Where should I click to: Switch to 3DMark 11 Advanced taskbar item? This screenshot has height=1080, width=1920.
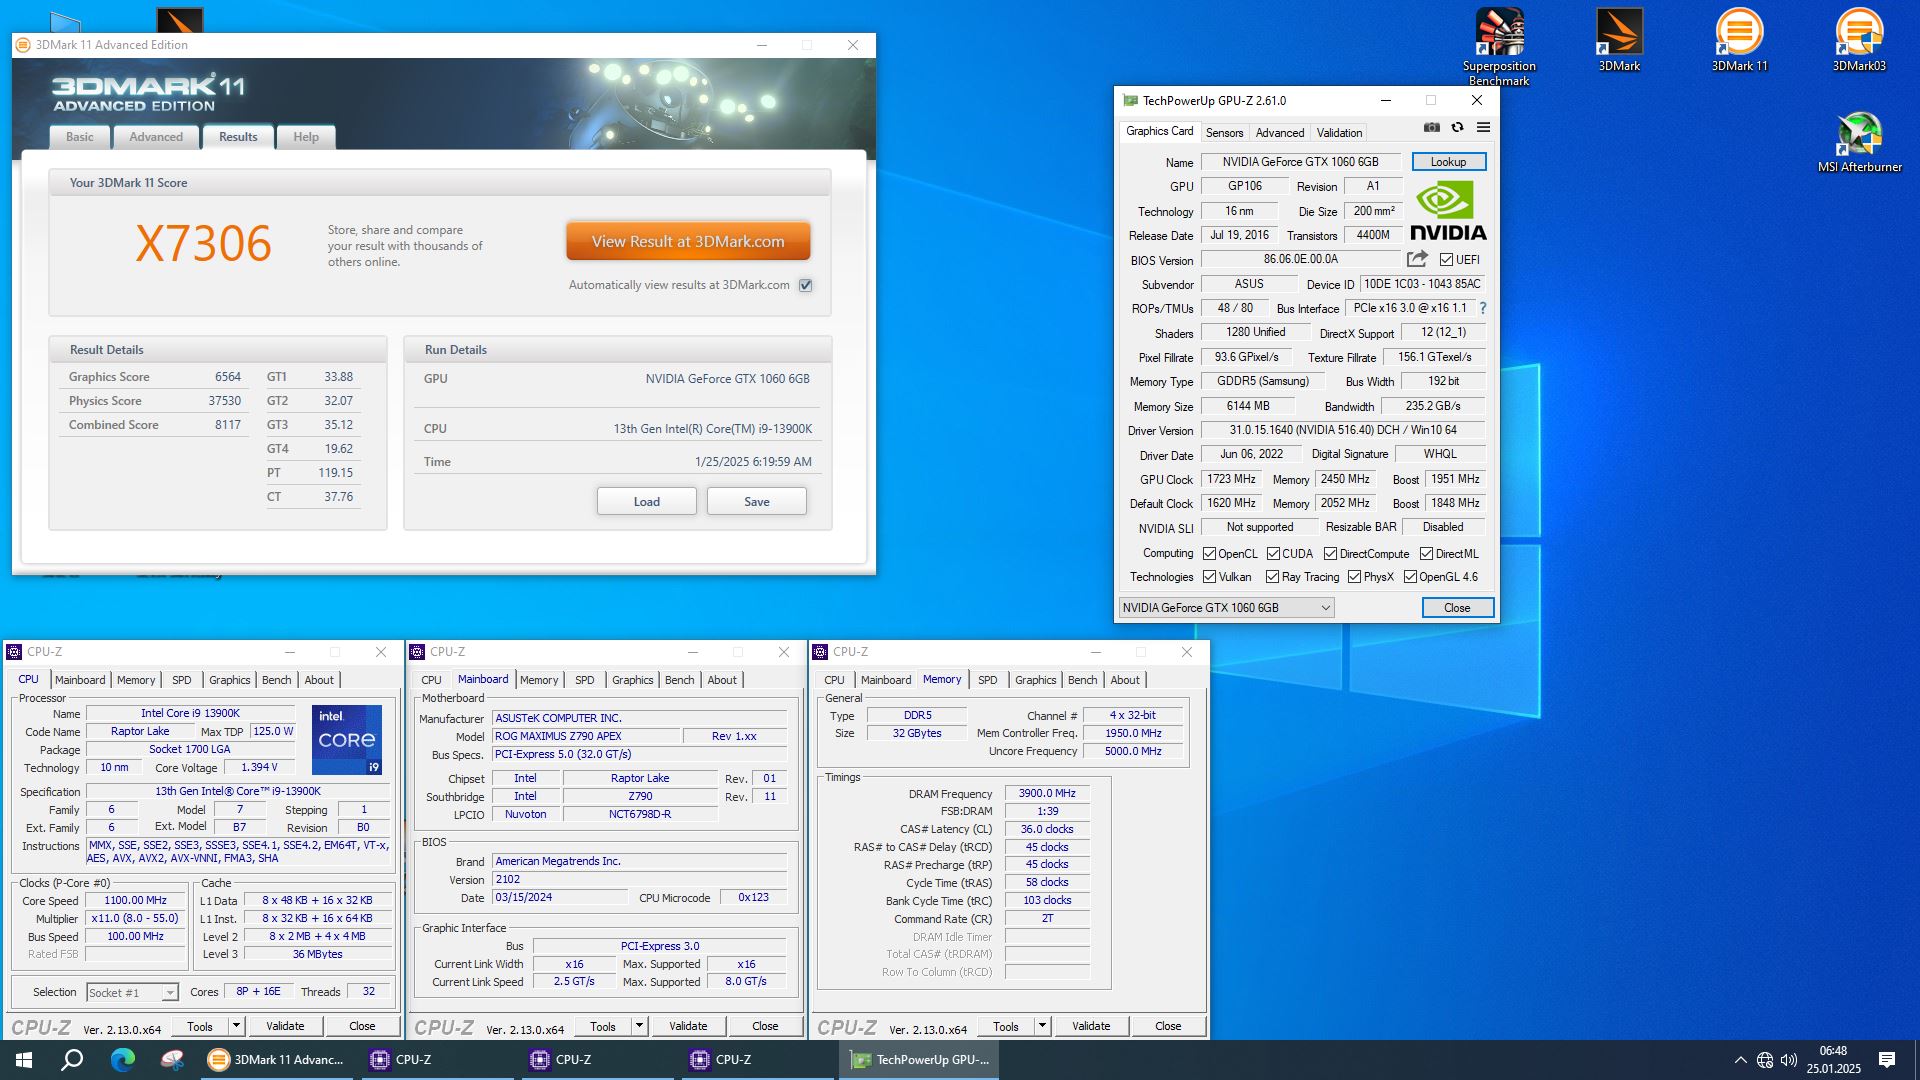[276, 1060]
